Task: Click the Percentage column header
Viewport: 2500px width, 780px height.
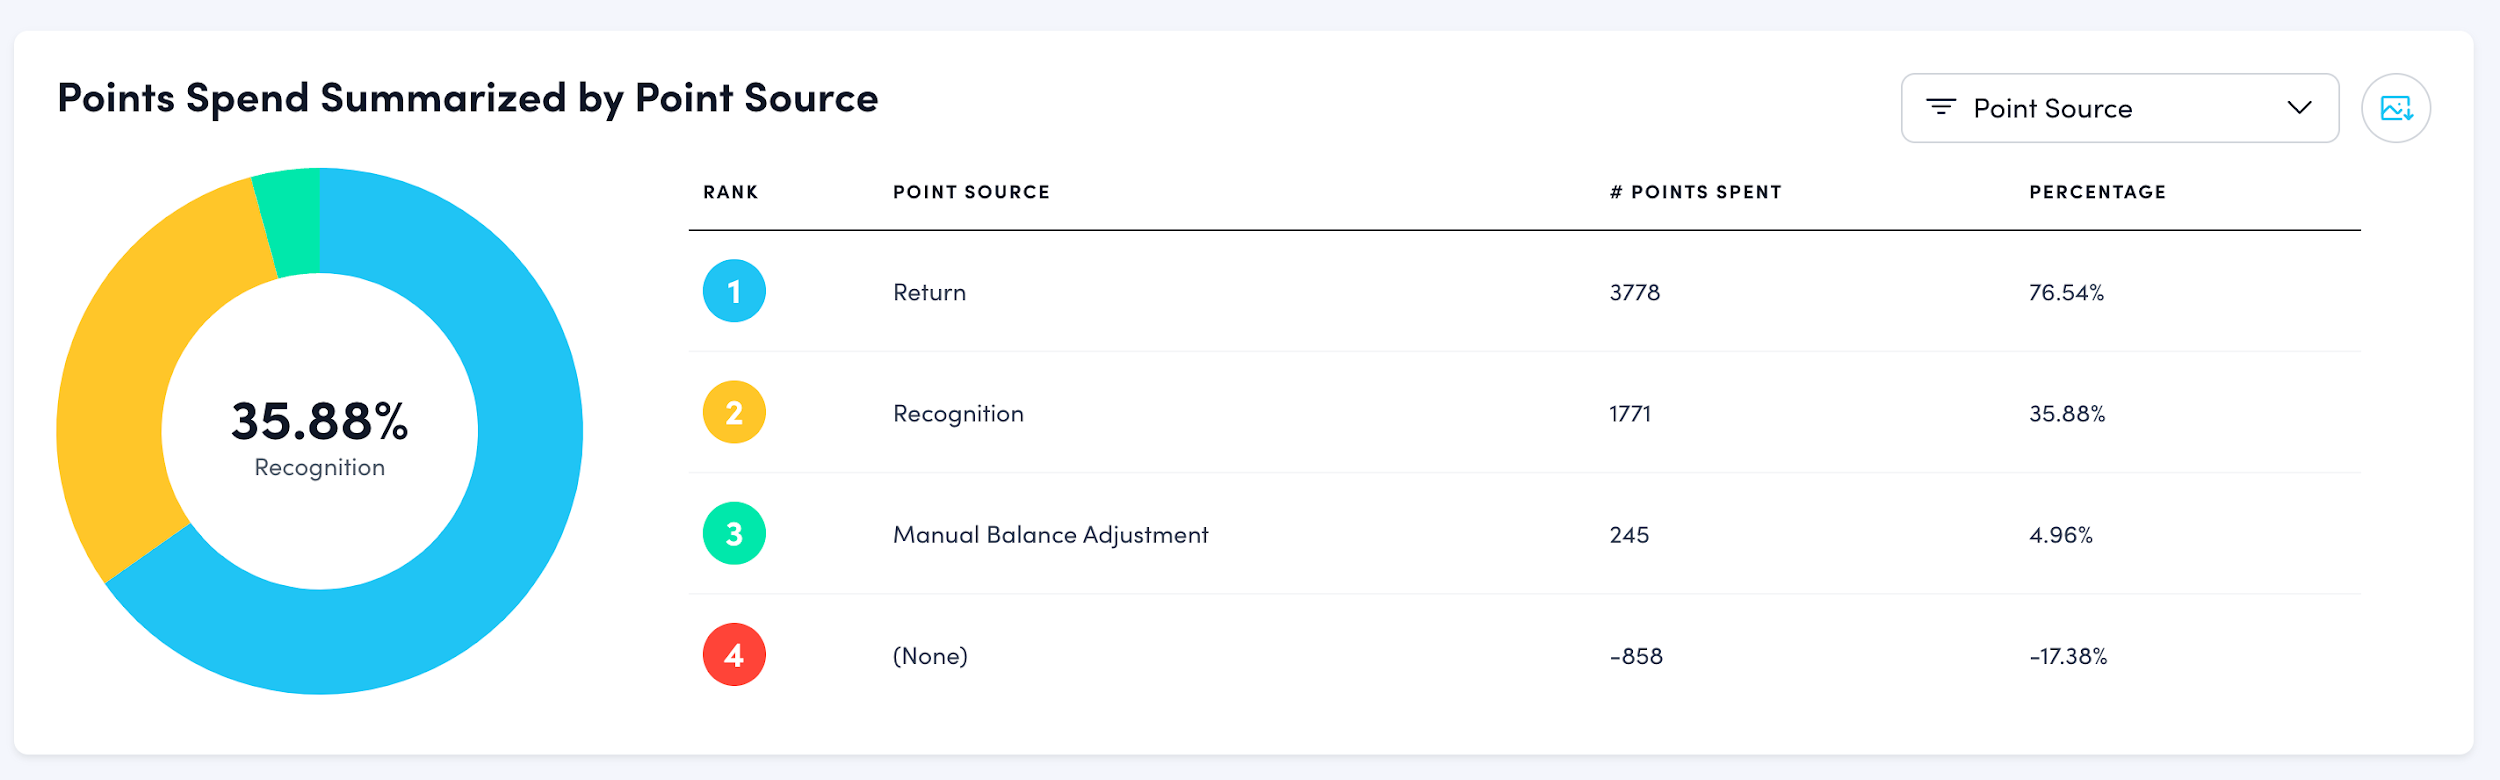Action: click(x=2097, y=192)
